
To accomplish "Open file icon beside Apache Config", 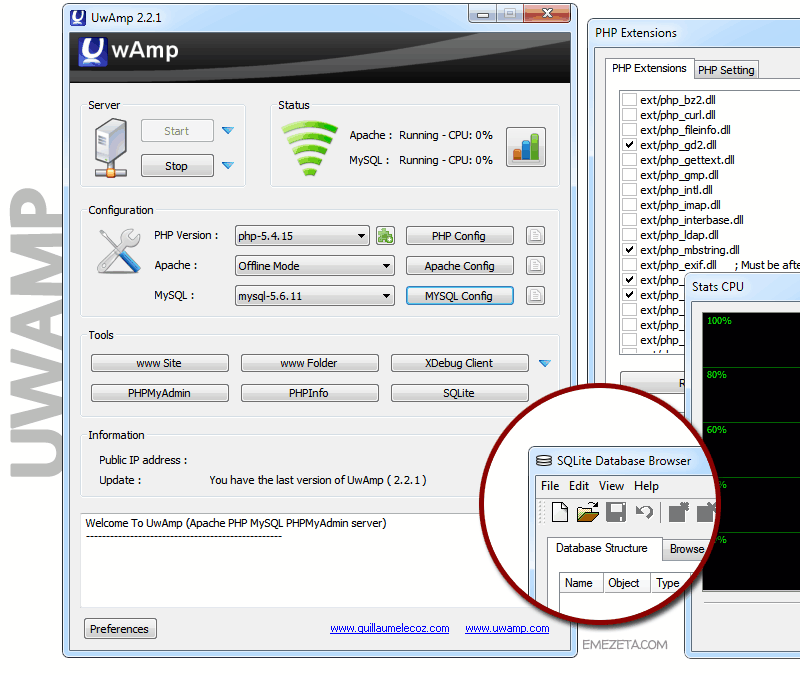I will click(535, 265).
